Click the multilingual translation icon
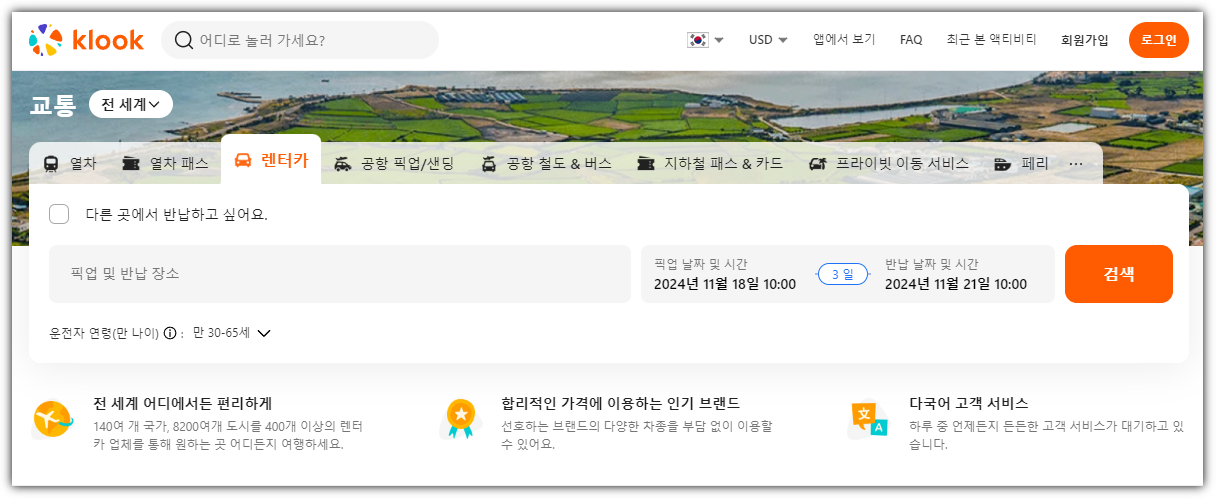This screenshot has width=1216, height=499. [867, 419]
